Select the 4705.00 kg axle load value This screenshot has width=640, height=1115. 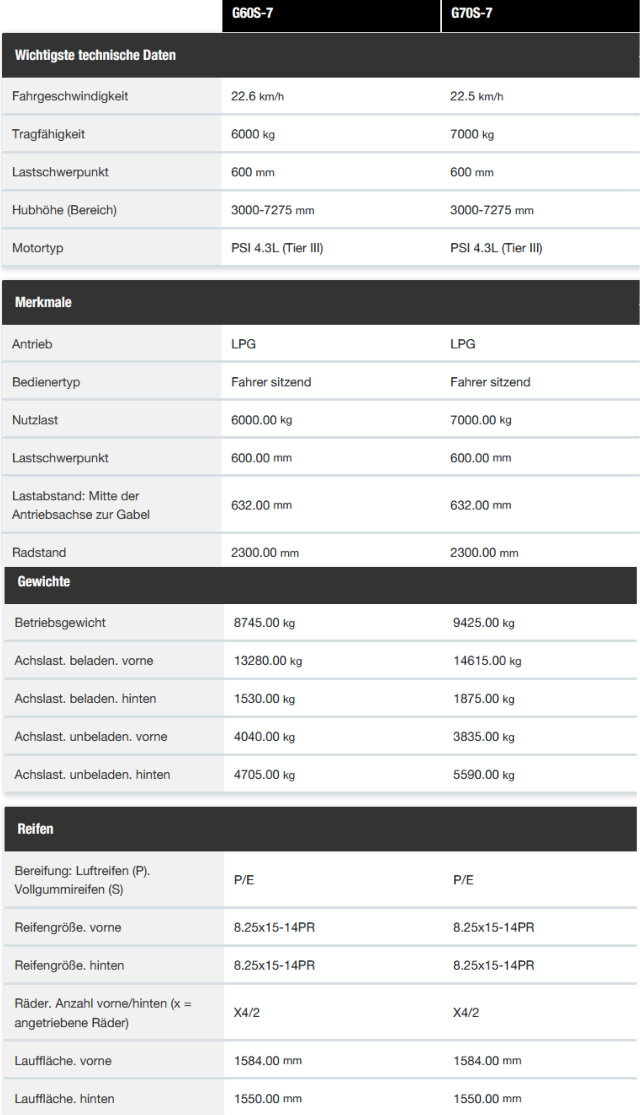[265, 775]
